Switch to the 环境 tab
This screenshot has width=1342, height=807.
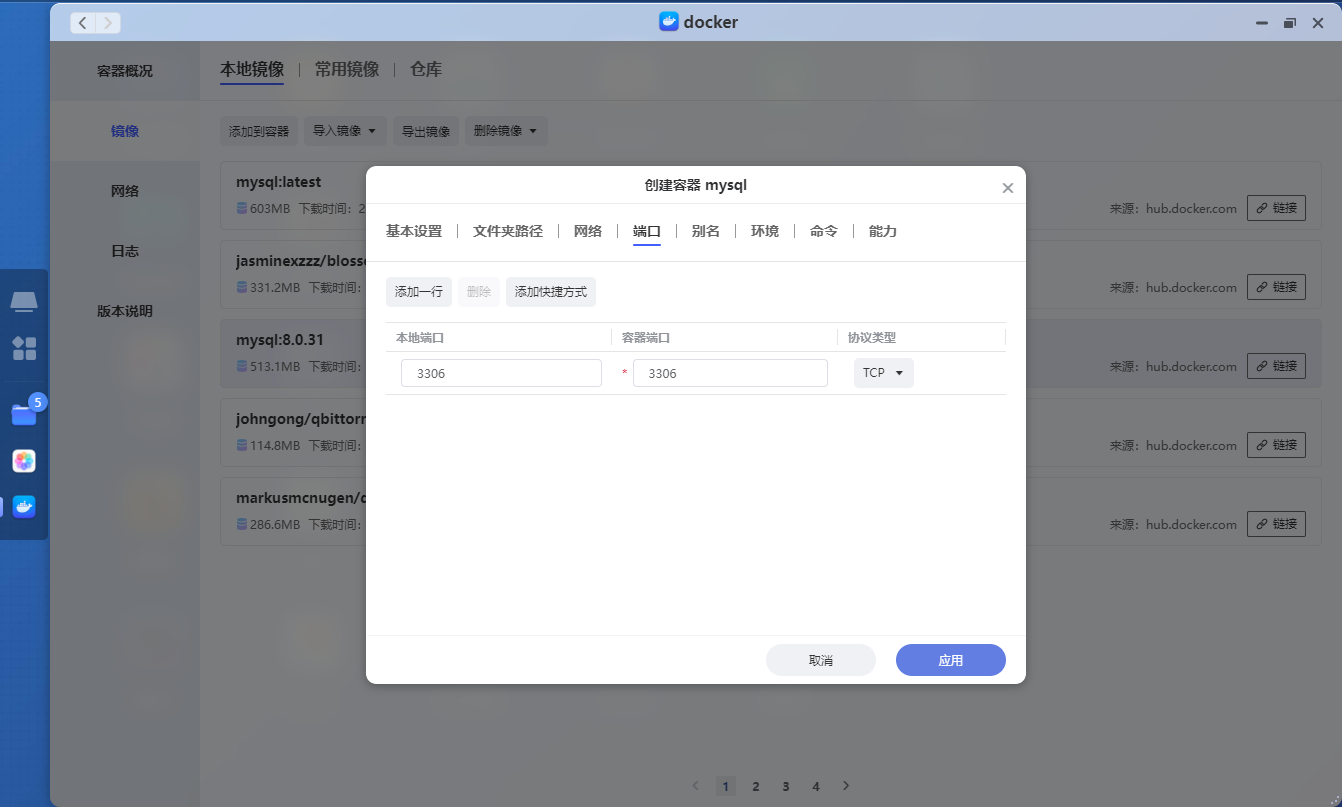[x=765, y=231]
